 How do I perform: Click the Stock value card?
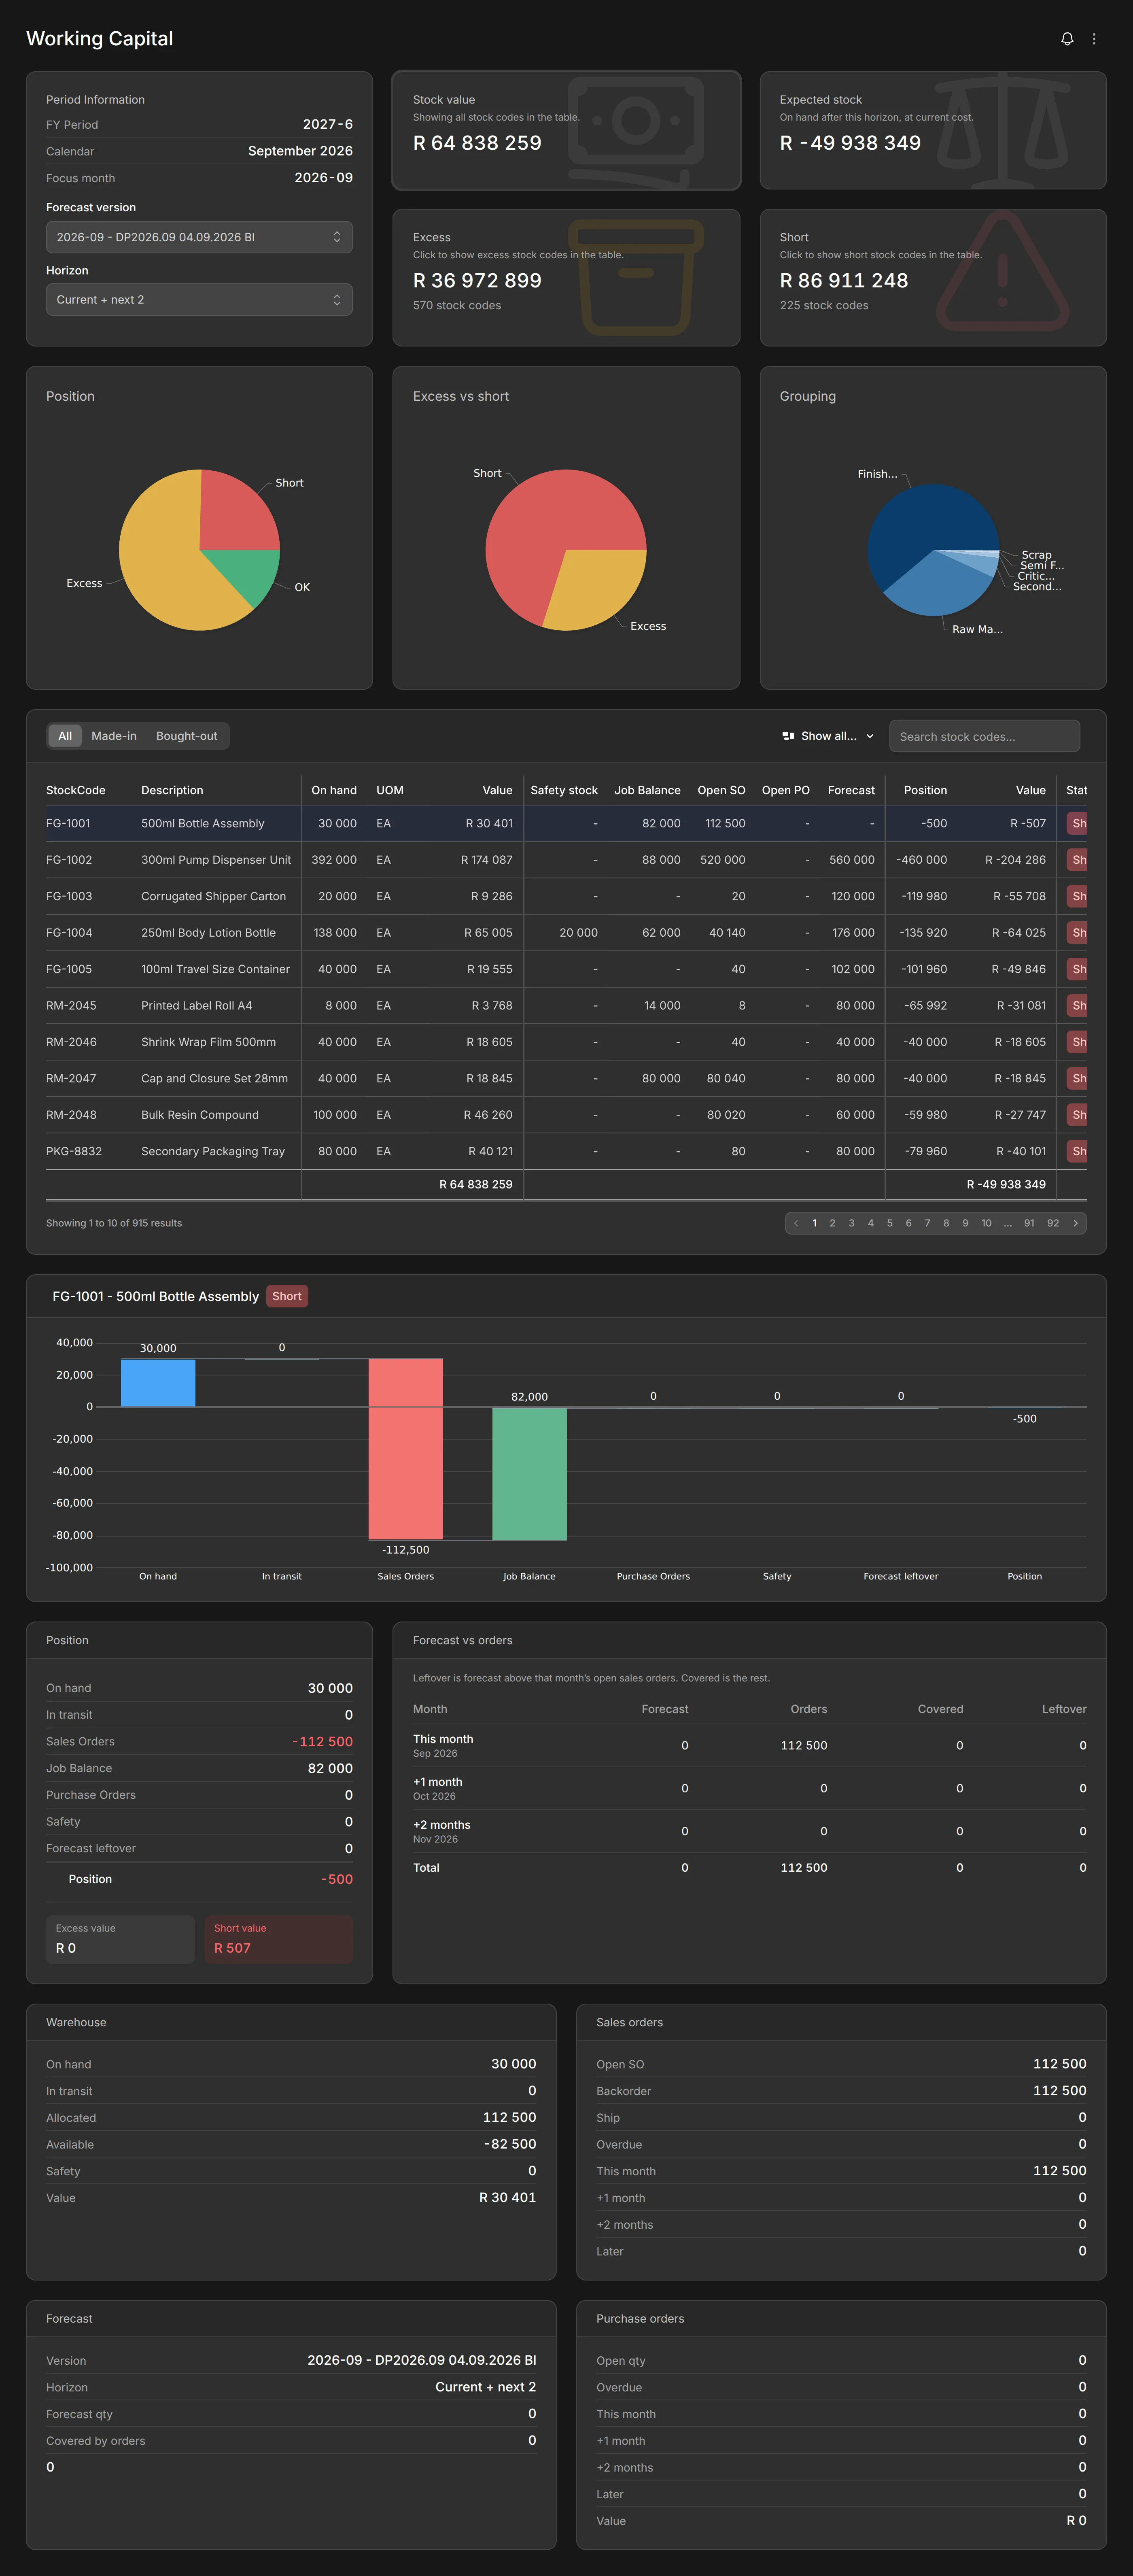tap(566, 130)
